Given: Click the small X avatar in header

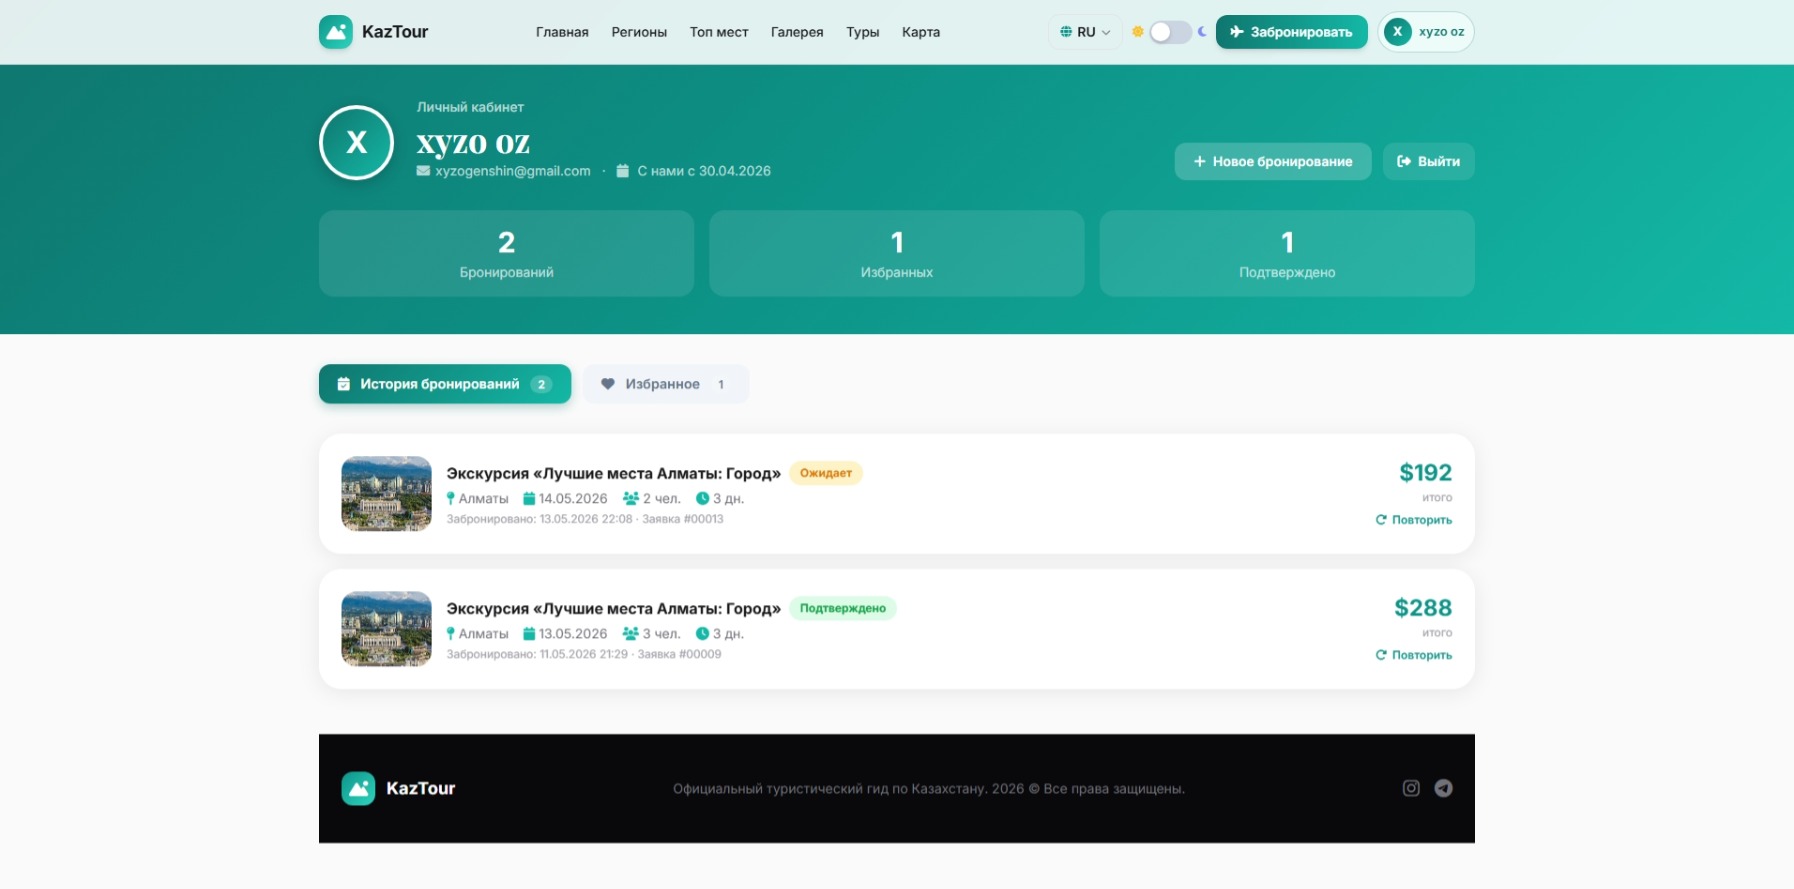Looking at the screenshot, I should tap(1397, 32).
